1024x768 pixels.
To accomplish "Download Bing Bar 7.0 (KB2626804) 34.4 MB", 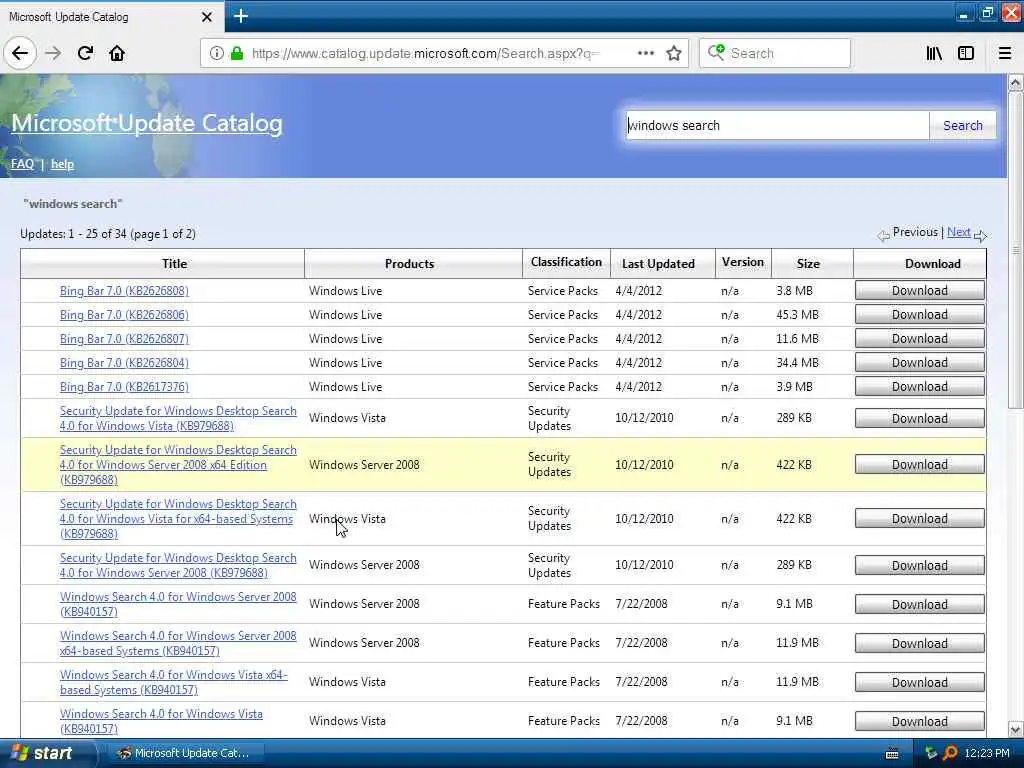I will (x=920, y=362).
